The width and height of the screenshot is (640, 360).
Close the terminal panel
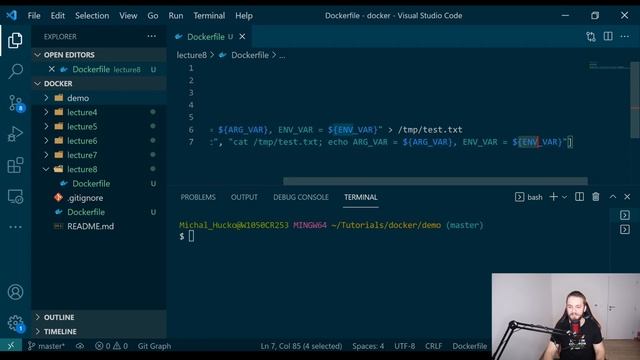point(627,197)
